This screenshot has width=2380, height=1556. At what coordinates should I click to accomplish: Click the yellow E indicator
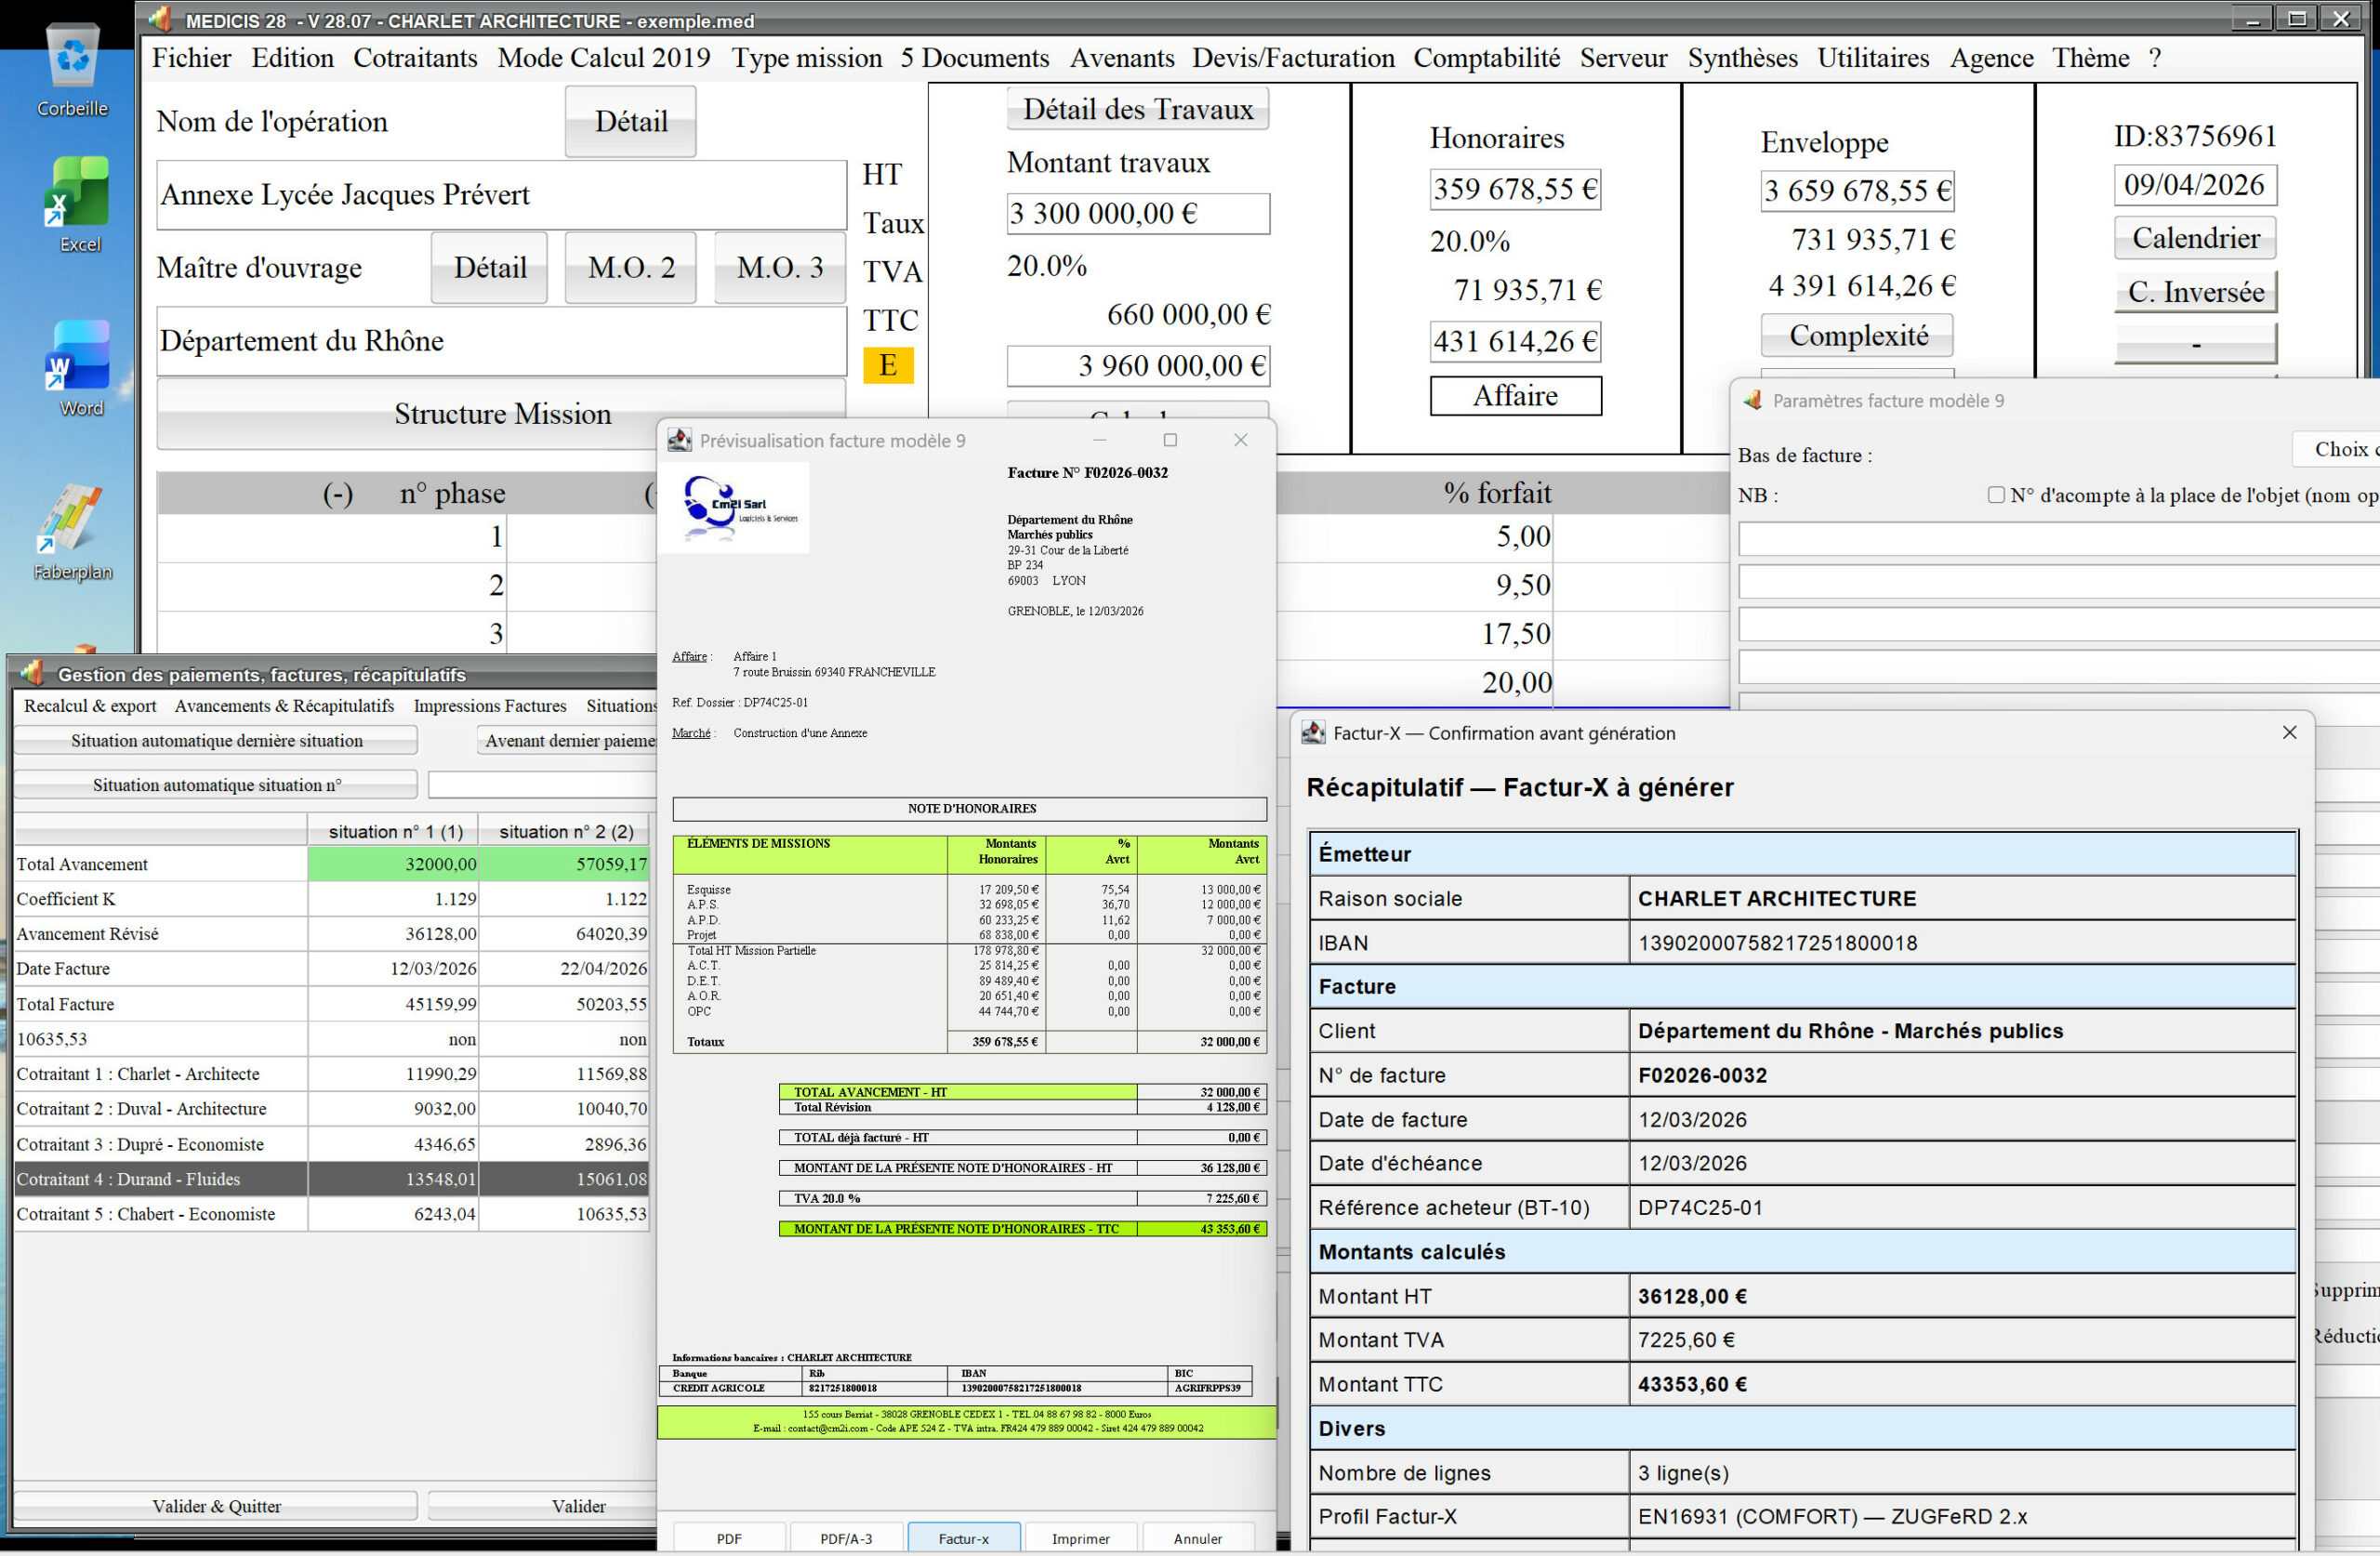coord(888,366)
